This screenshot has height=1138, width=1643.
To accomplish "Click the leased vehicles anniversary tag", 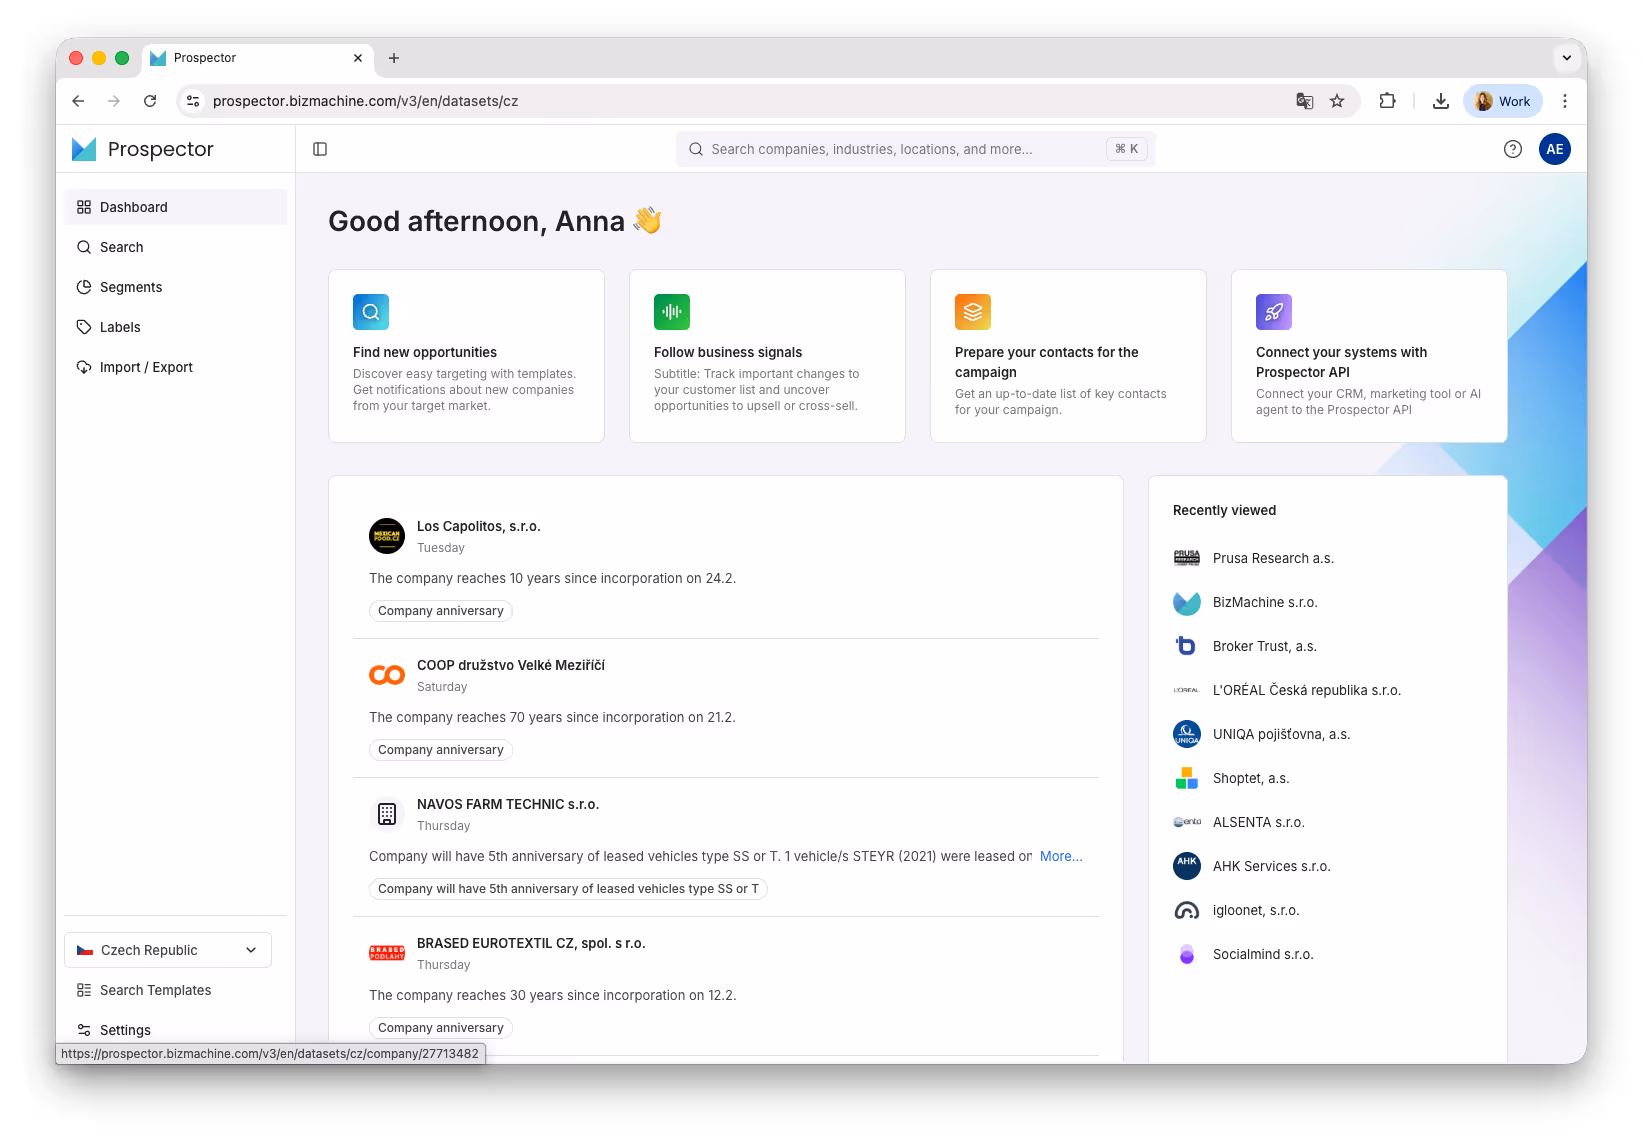I will point(568,889).
